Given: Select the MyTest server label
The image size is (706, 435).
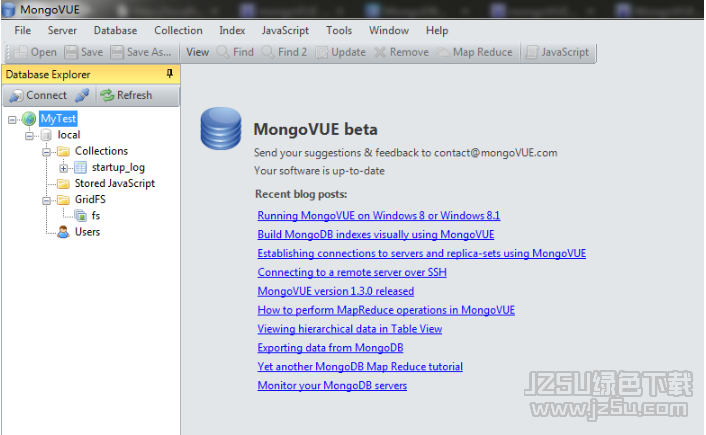Looking at the screenshot, I should click(58, 119).
